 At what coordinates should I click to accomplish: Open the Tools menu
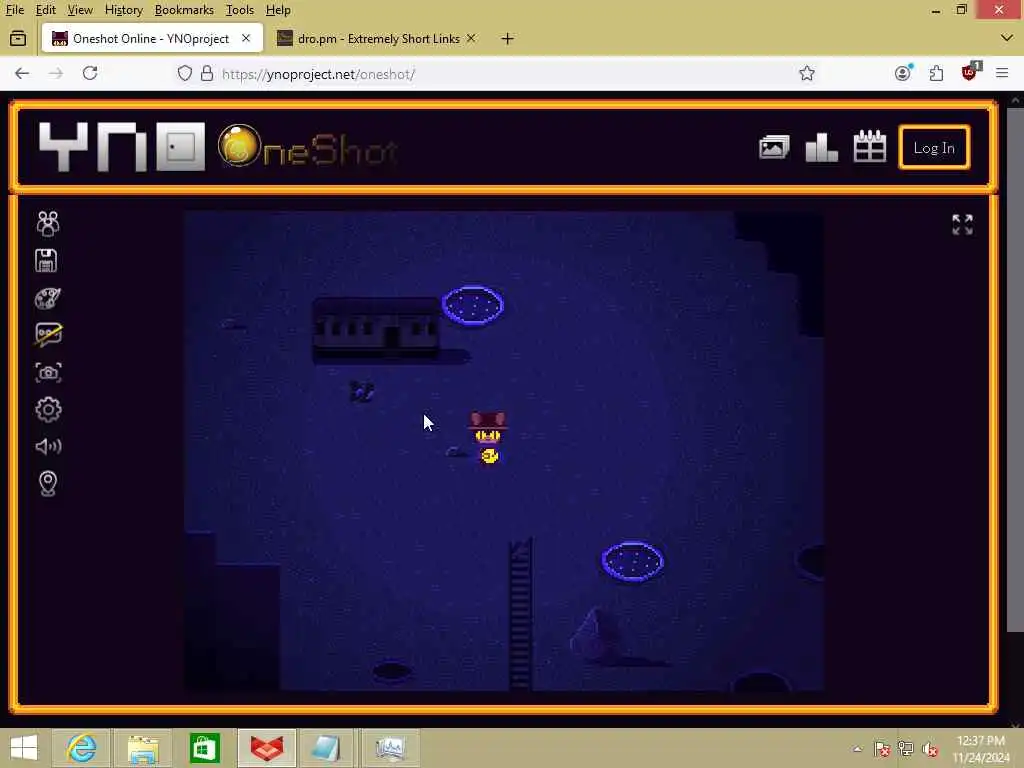(240, 10)
